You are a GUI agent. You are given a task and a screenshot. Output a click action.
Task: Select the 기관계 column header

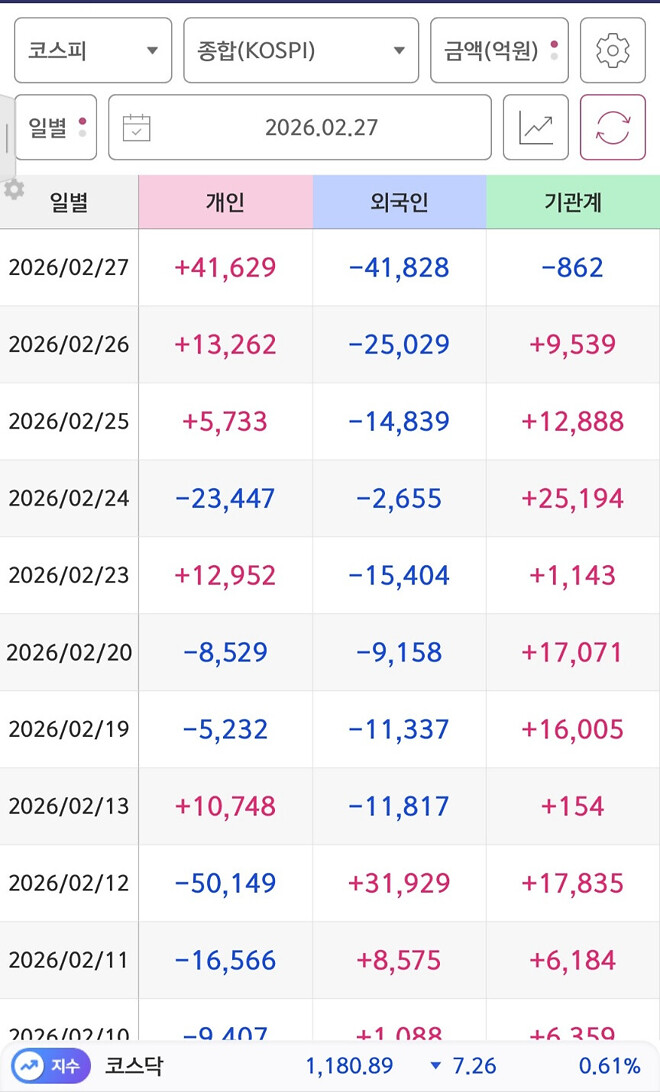point(573,203)
